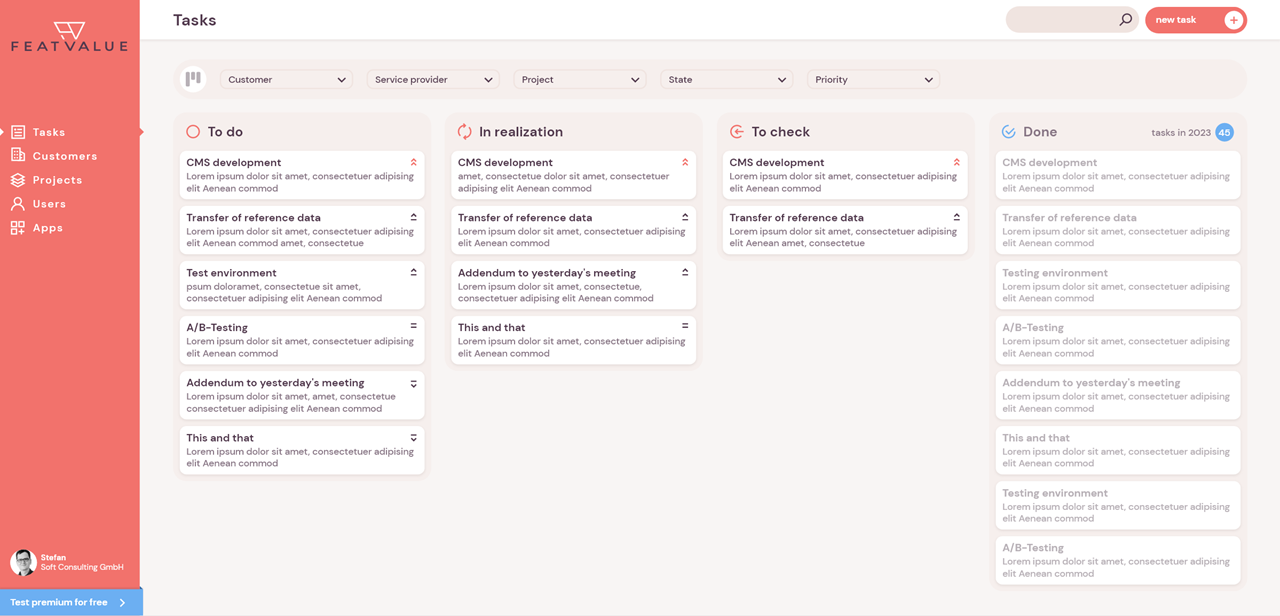Open the Customer filter dropdown
The height and width of the screenshot is (616, 1280).
(x=286, y=80)
